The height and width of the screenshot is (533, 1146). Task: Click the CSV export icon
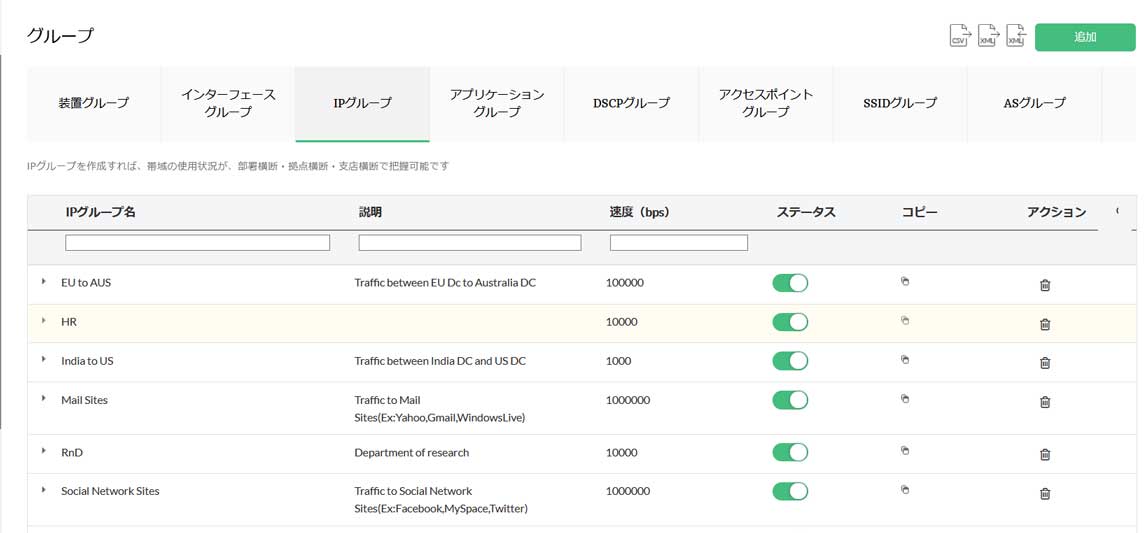[959, 36]
